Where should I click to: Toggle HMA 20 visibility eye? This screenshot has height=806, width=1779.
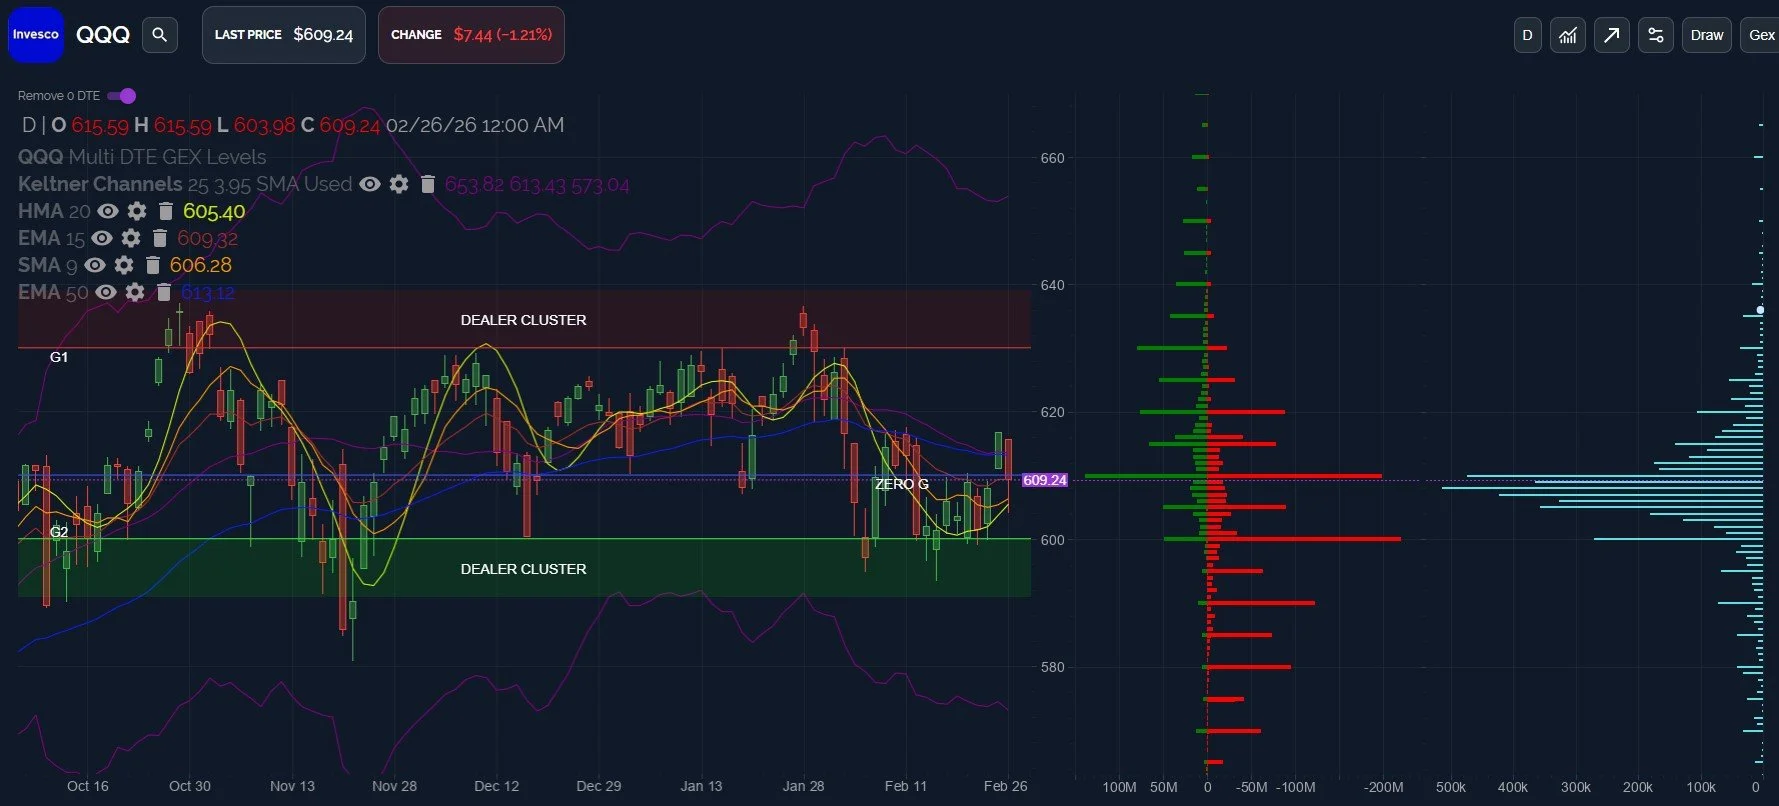click(108, 211)
